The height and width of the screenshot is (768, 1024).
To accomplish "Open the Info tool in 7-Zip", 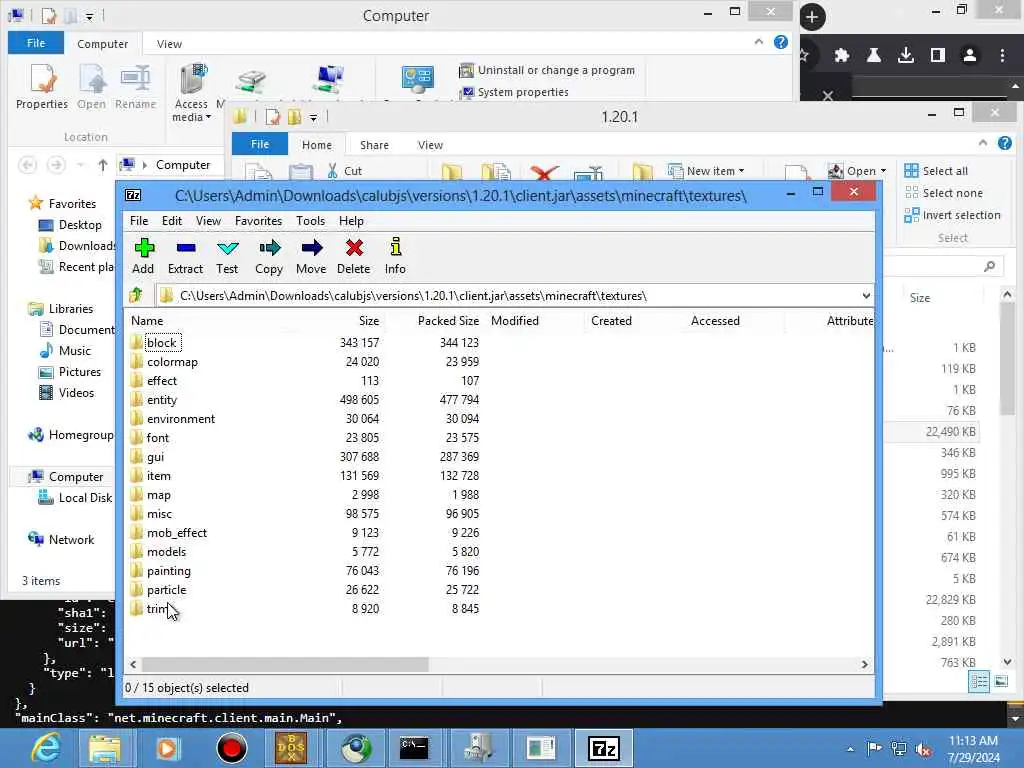I will (x=395, y=256).
